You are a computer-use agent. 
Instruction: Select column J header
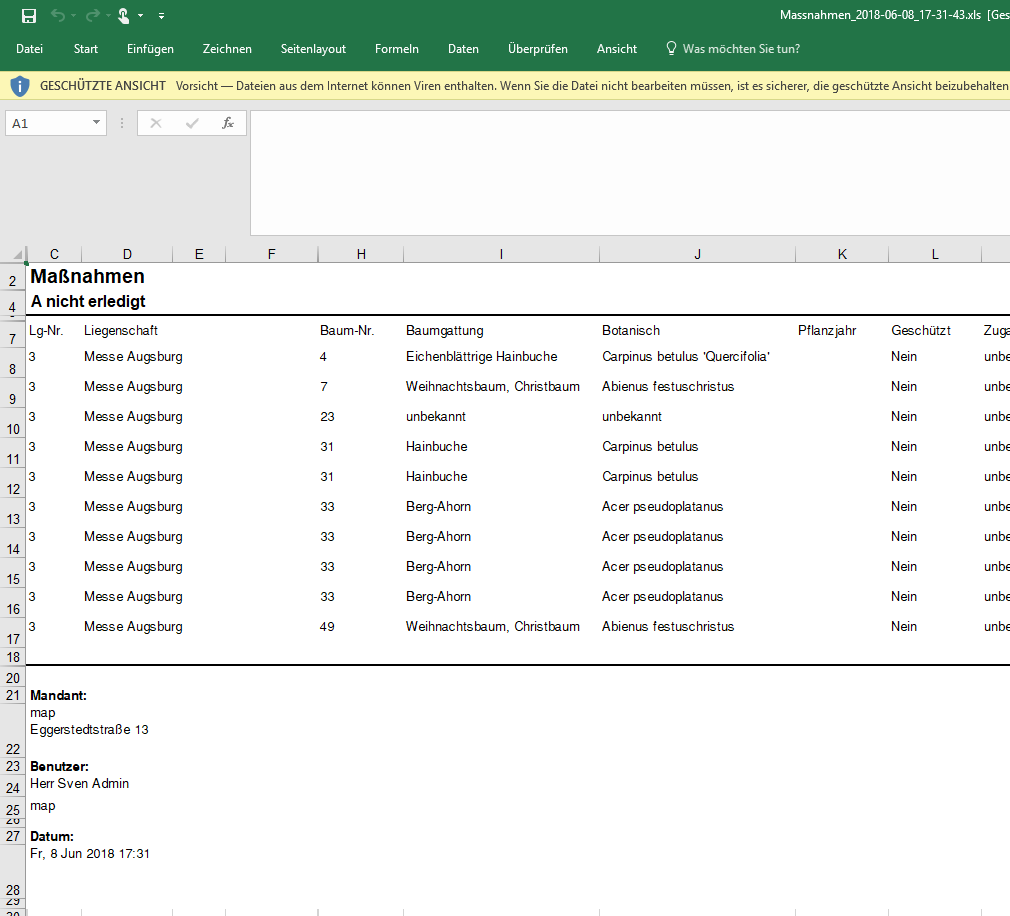(x=697, y=254)
